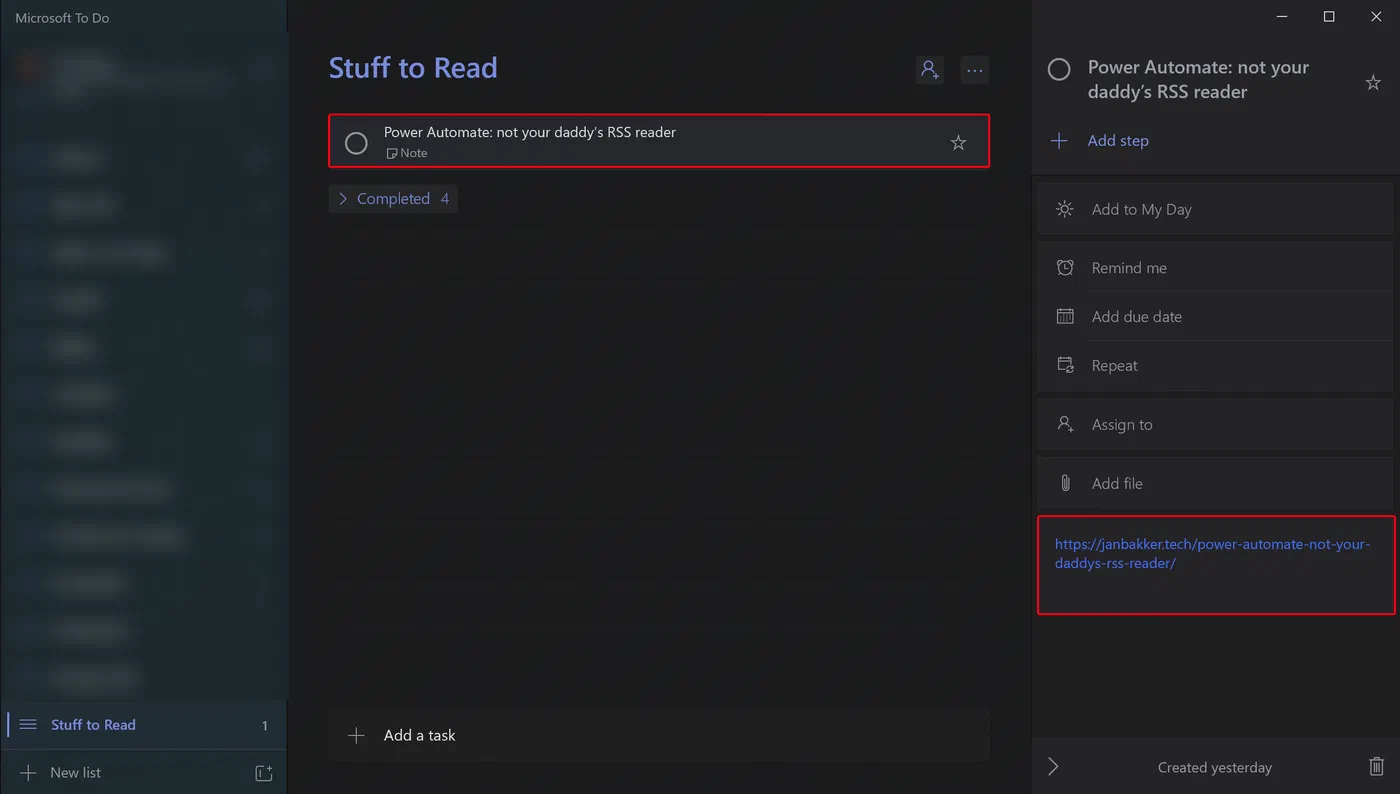This screenshot has height=794, width=1400.
Task: Open Add due date option
Action: click(1215, 317)
